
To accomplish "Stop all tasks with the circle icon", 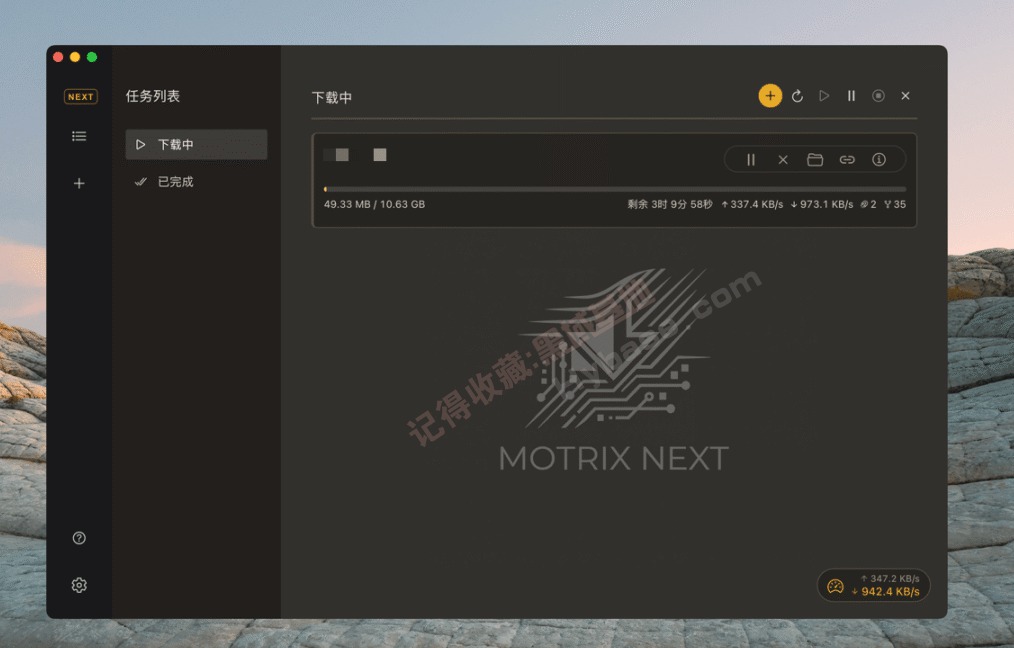I will point(878,96).
